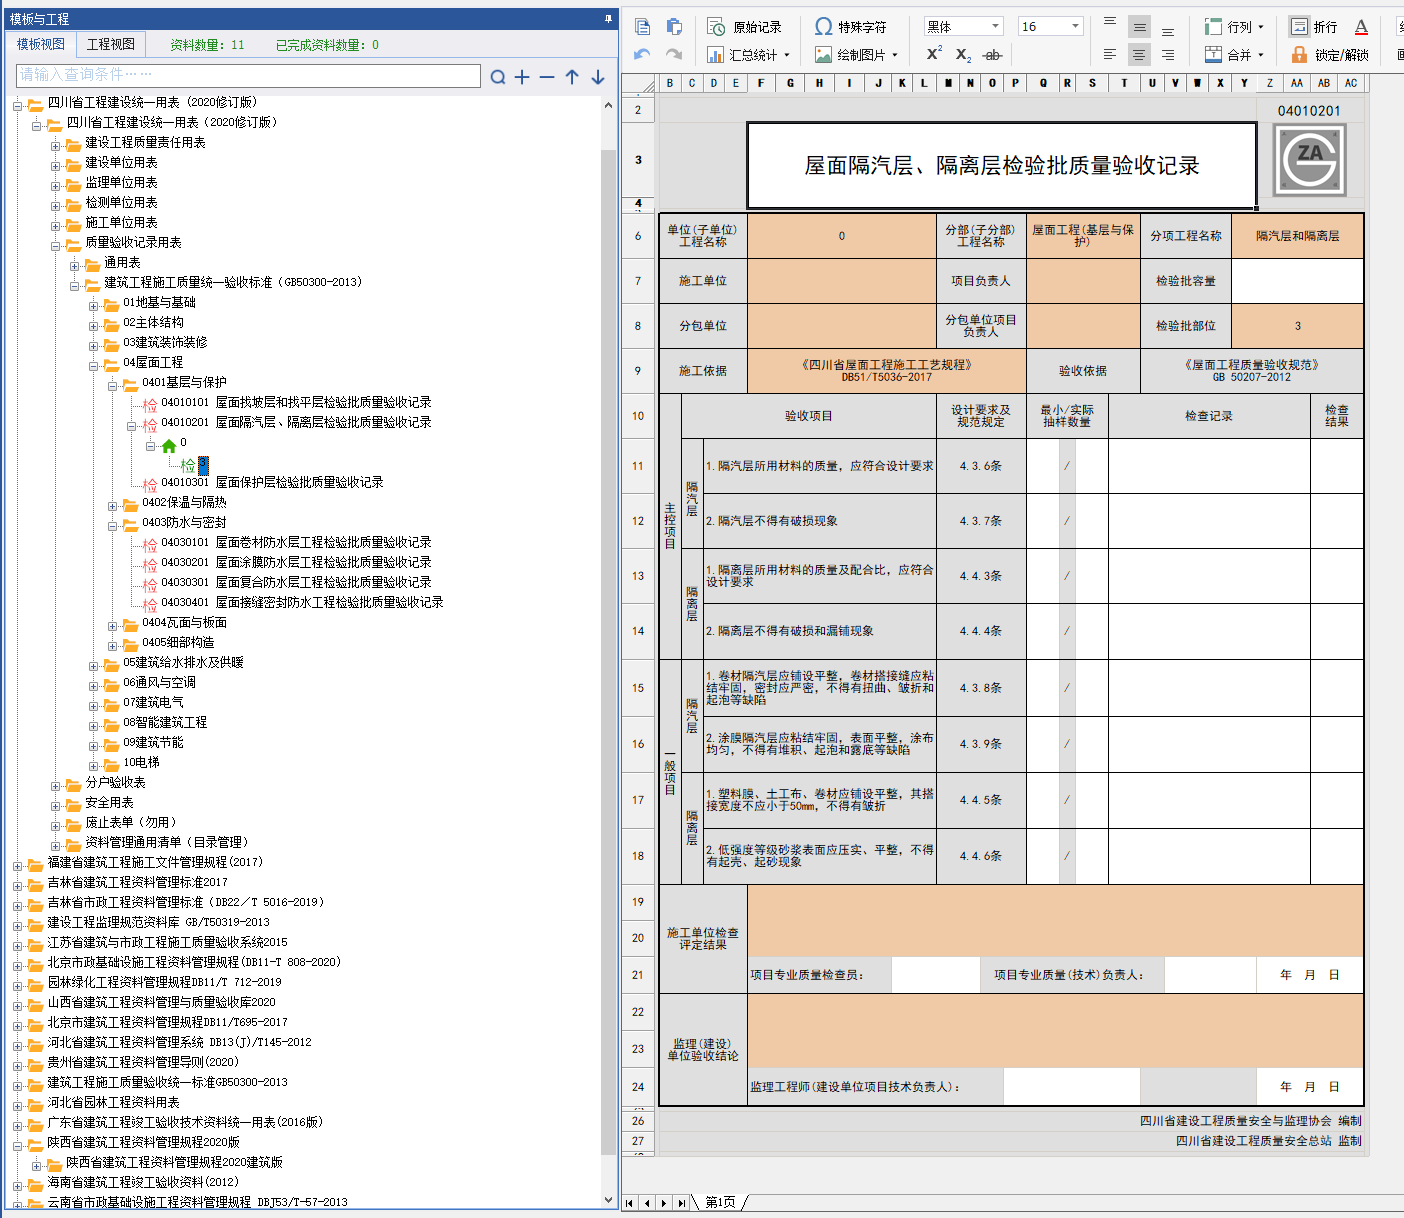Image resolution: width=1404 pixels, height=1218 pixels.
Task: Apply superscript formatting
Action: [934, 54]
